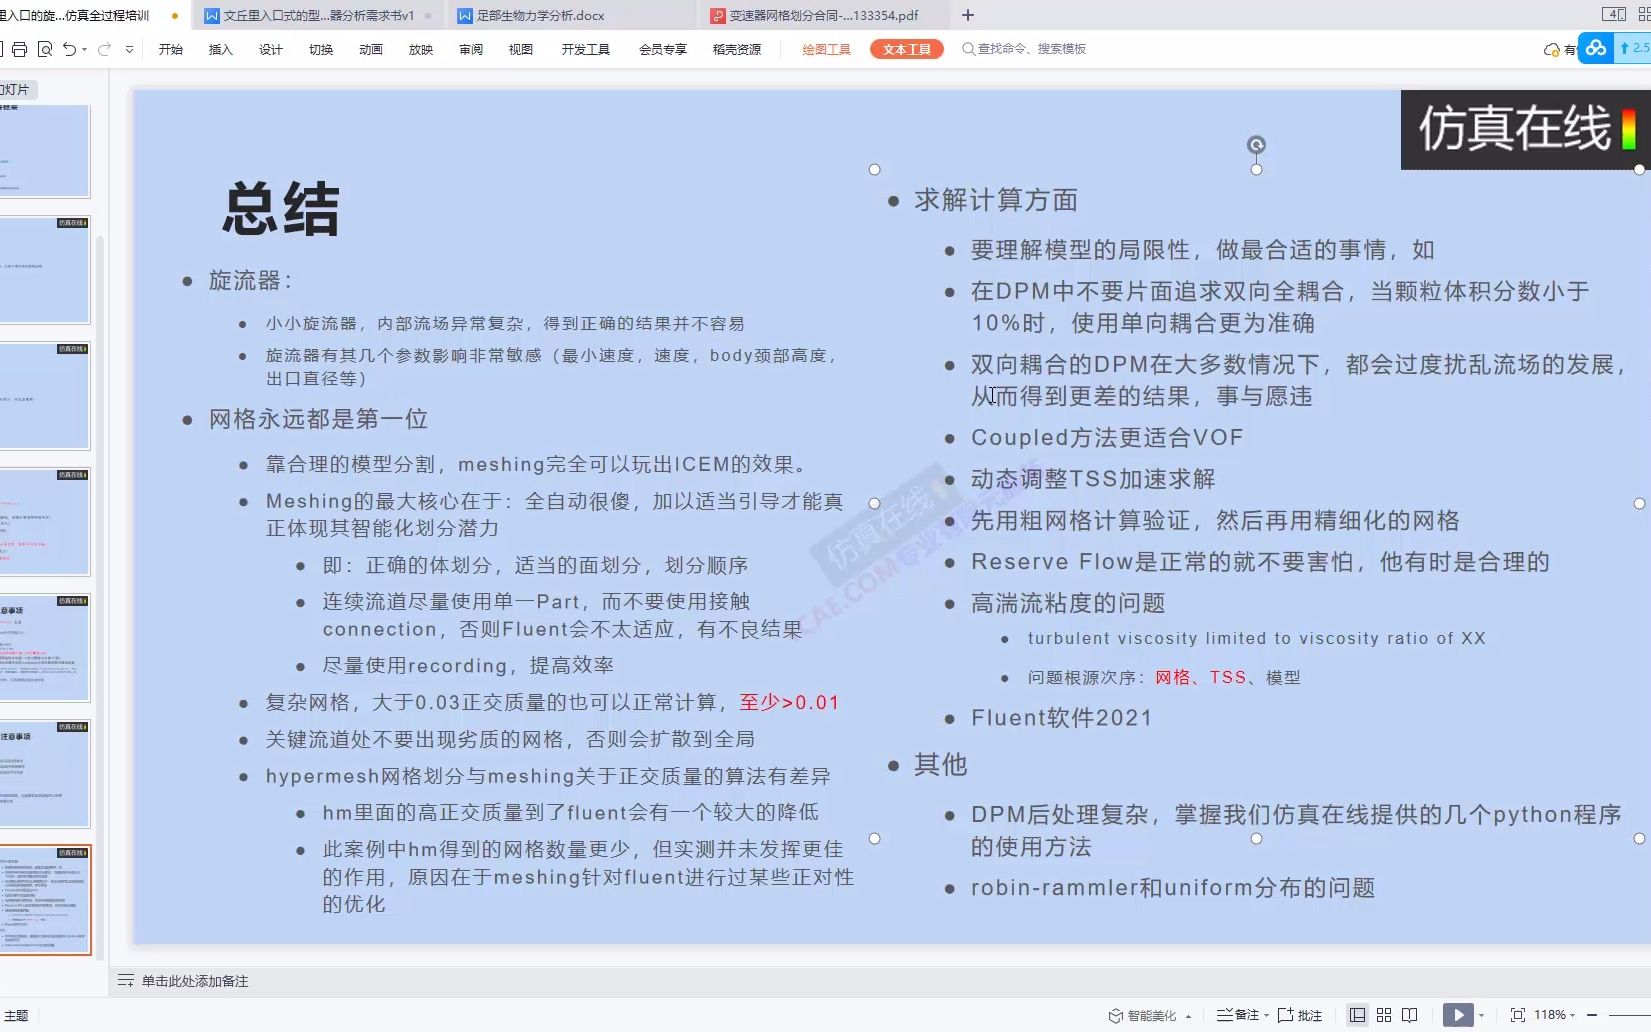Screen dimensions: 1651x1032
Task: Click the Baidu cloud sync icon
Action: [1596, 48]
